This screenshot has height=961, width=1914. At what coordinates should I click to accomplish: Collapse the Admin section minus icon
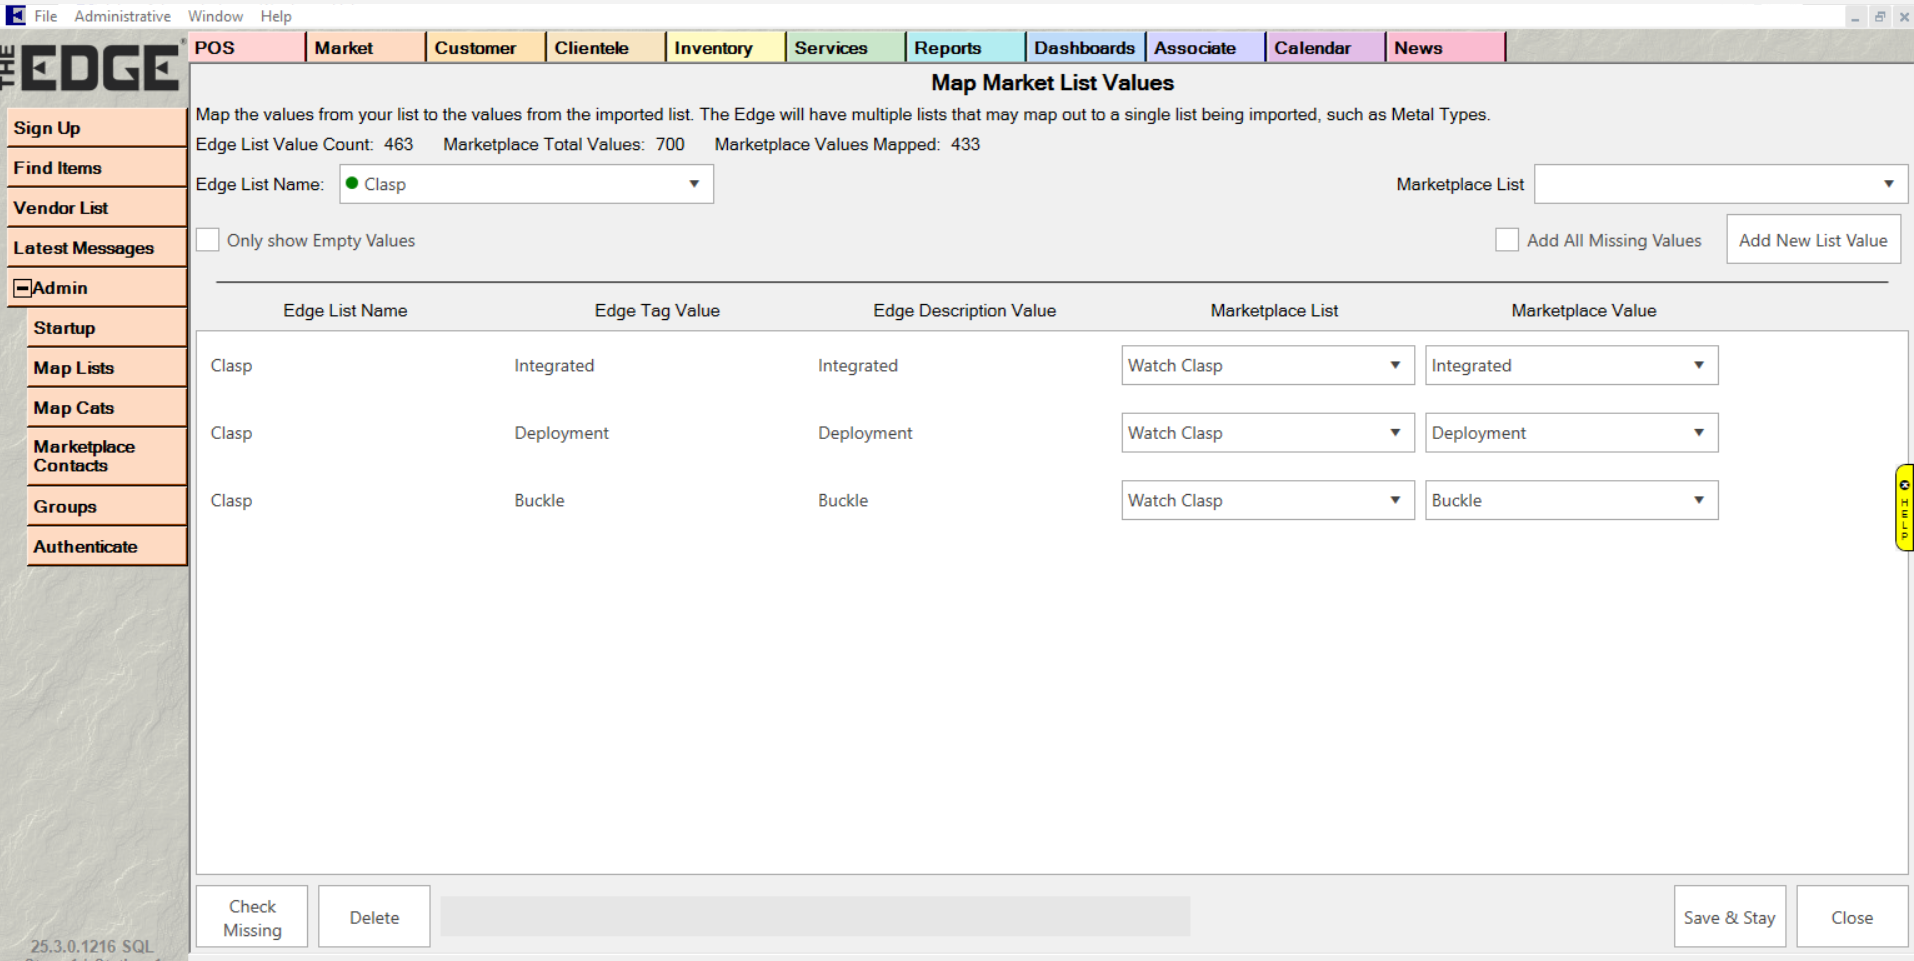(x=22, y=288)
